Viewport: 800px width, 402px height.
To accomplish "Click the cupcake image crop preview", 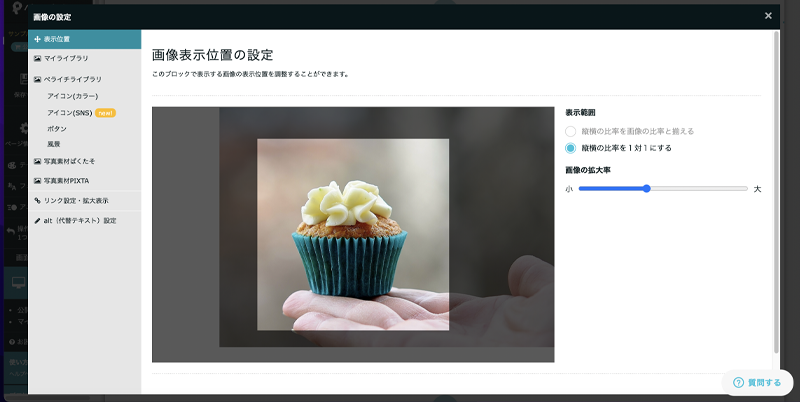I will (x=353, y=234).
